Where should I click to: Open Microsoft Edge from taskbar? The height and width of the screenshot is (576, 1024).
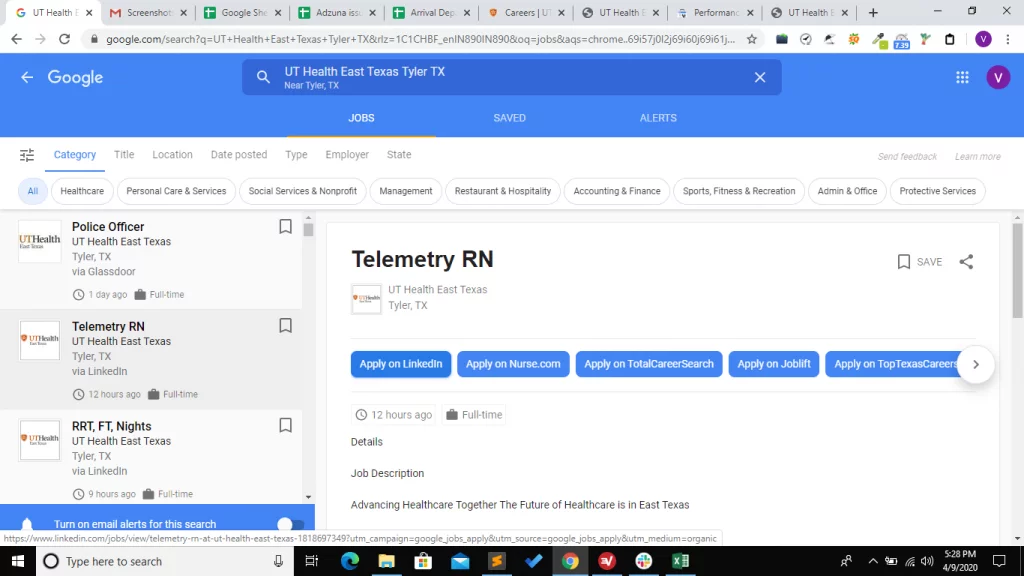[350, 561]
